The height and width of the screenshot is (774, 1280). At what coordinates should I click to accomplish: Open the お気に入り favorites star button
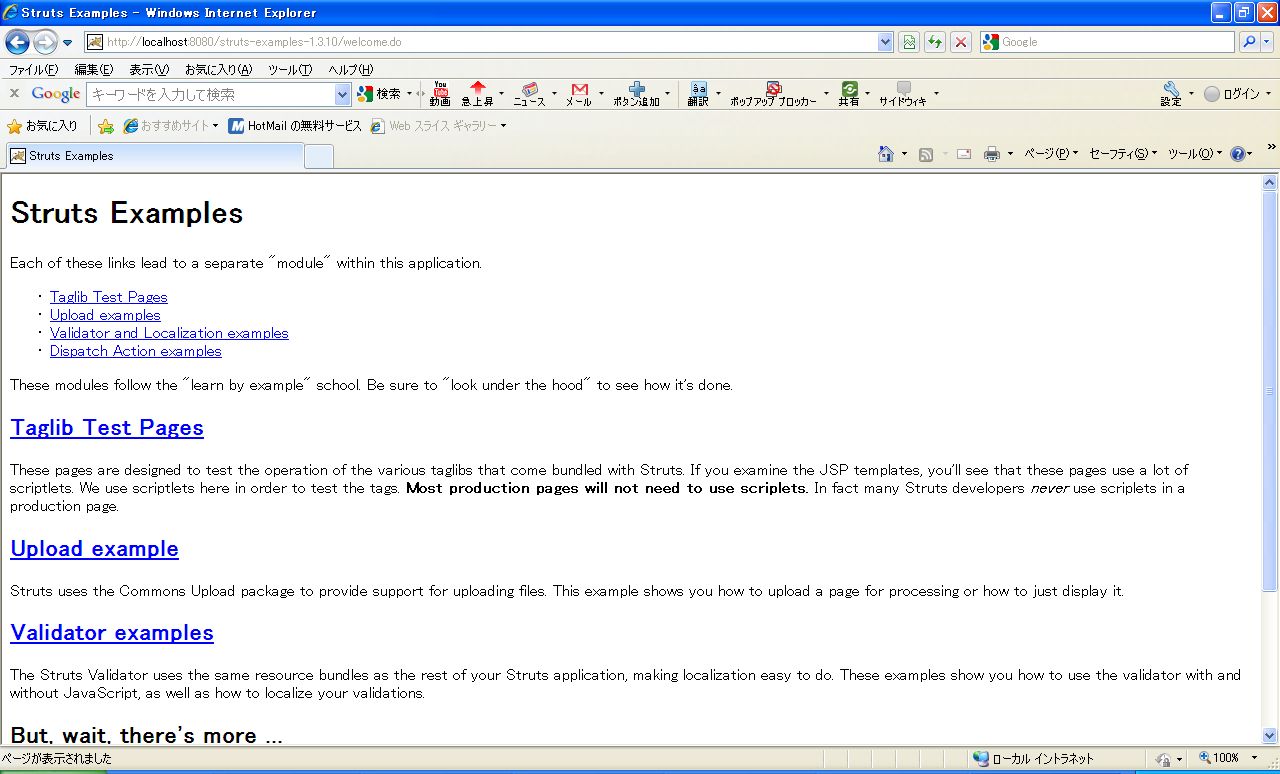pos(43,126)
